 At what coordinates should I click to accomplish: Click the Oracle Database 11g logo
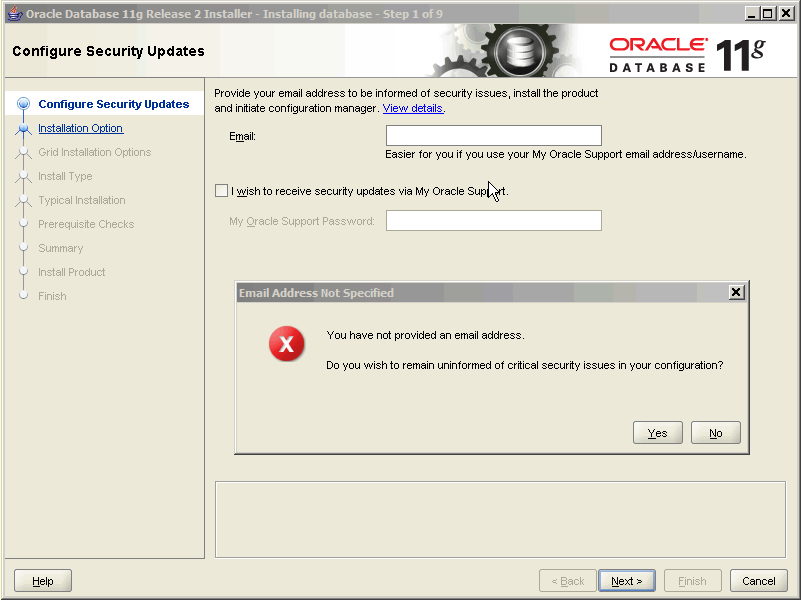pos(687,54)
